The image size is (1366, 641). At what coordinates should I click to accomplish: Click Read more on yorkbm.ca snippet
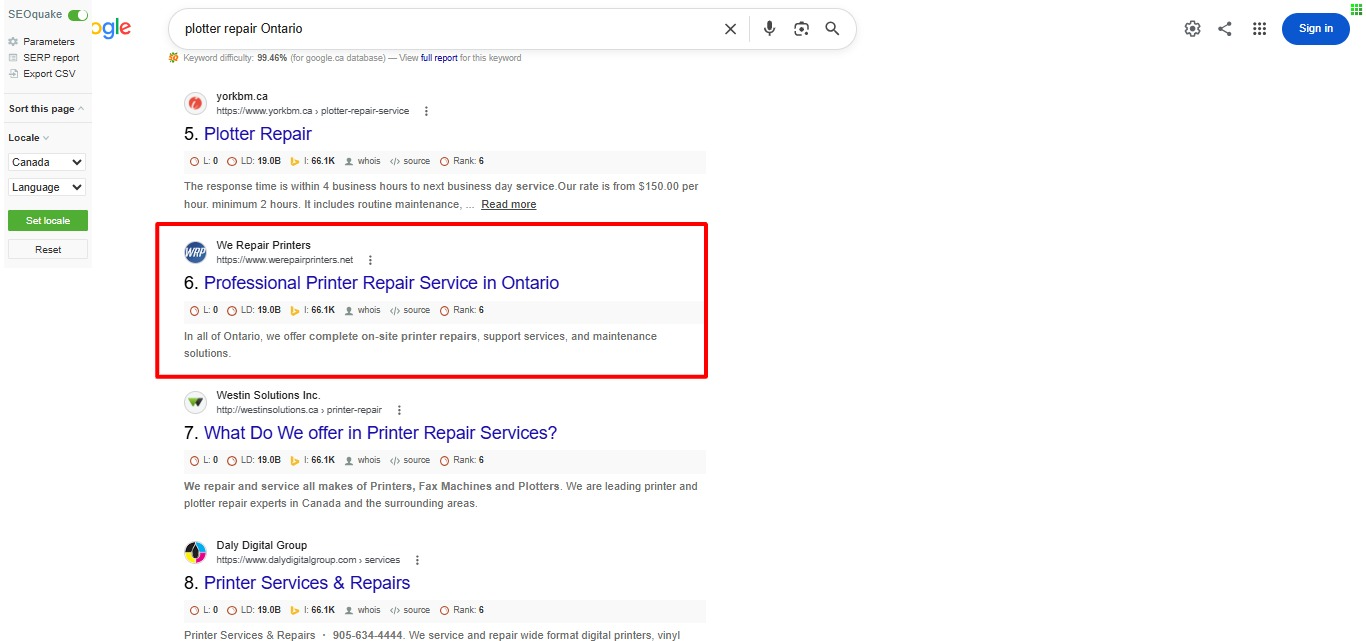pyautogui.click(x=508, y=204)
